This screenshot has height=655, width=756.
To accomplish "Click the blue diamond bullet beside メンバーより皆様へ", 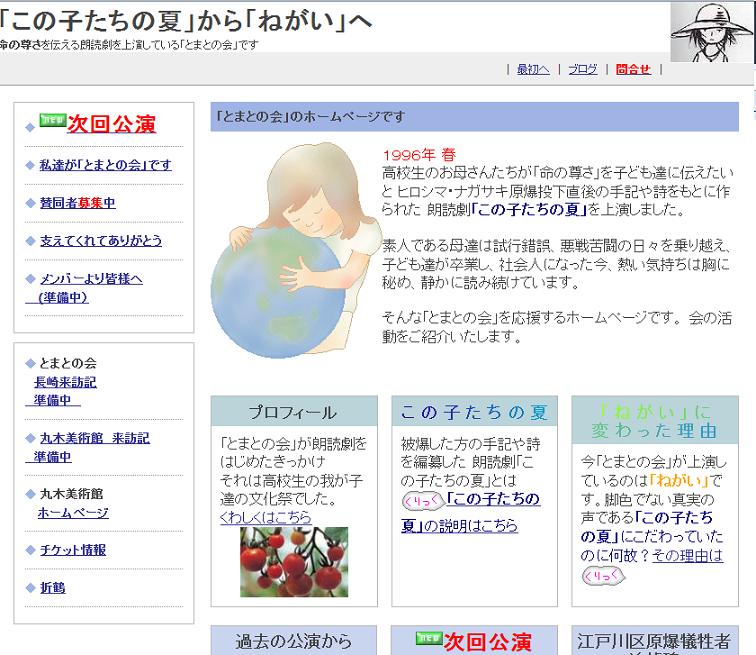I will (30, 279).
